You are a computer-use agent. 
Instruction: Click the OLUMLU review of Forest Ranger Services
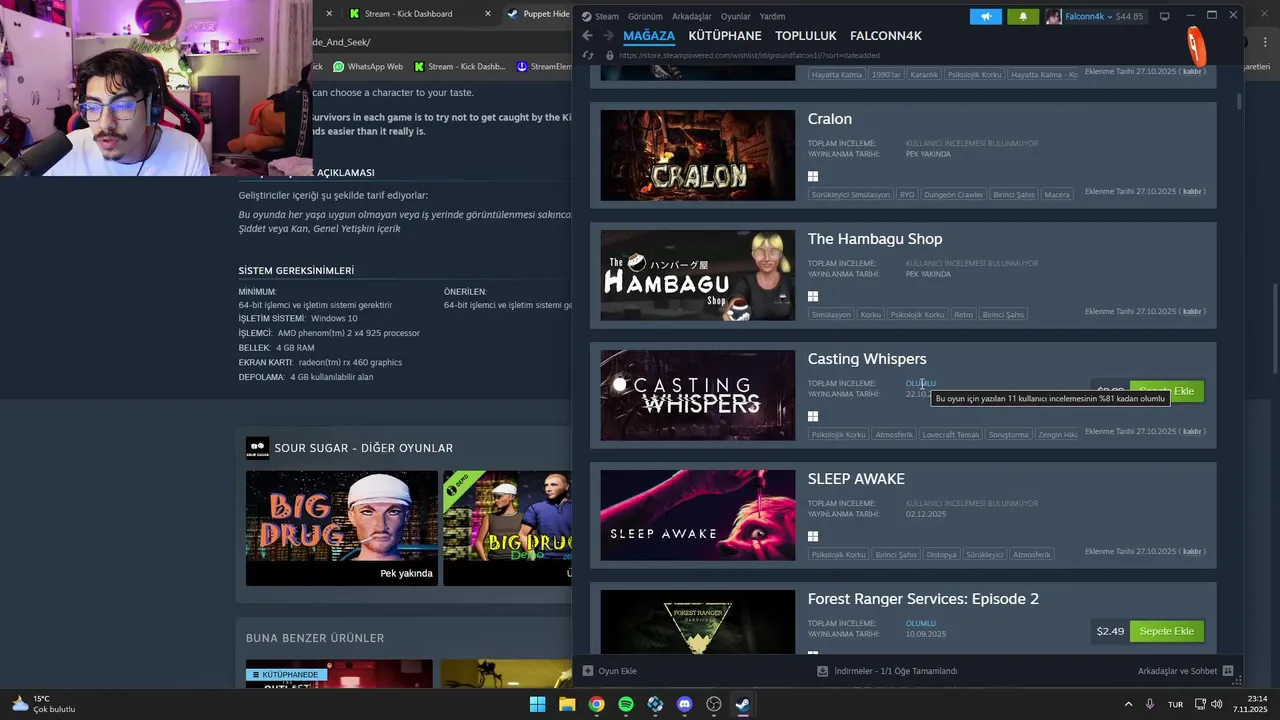[x=921, y=623]
